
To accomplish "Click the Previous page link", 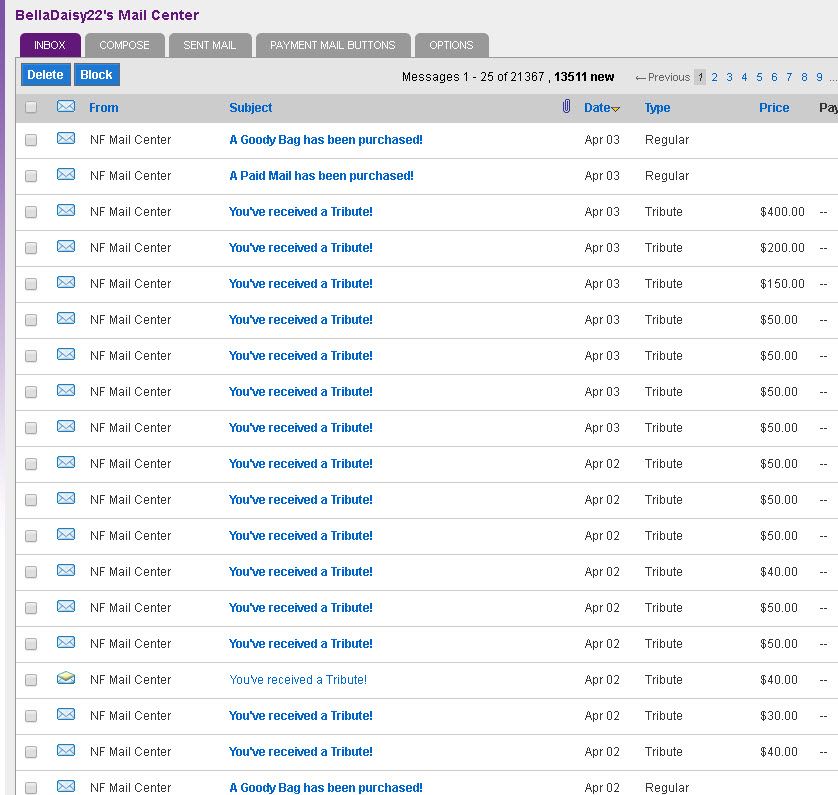I will pyautogui.click(x=663, y=77).
